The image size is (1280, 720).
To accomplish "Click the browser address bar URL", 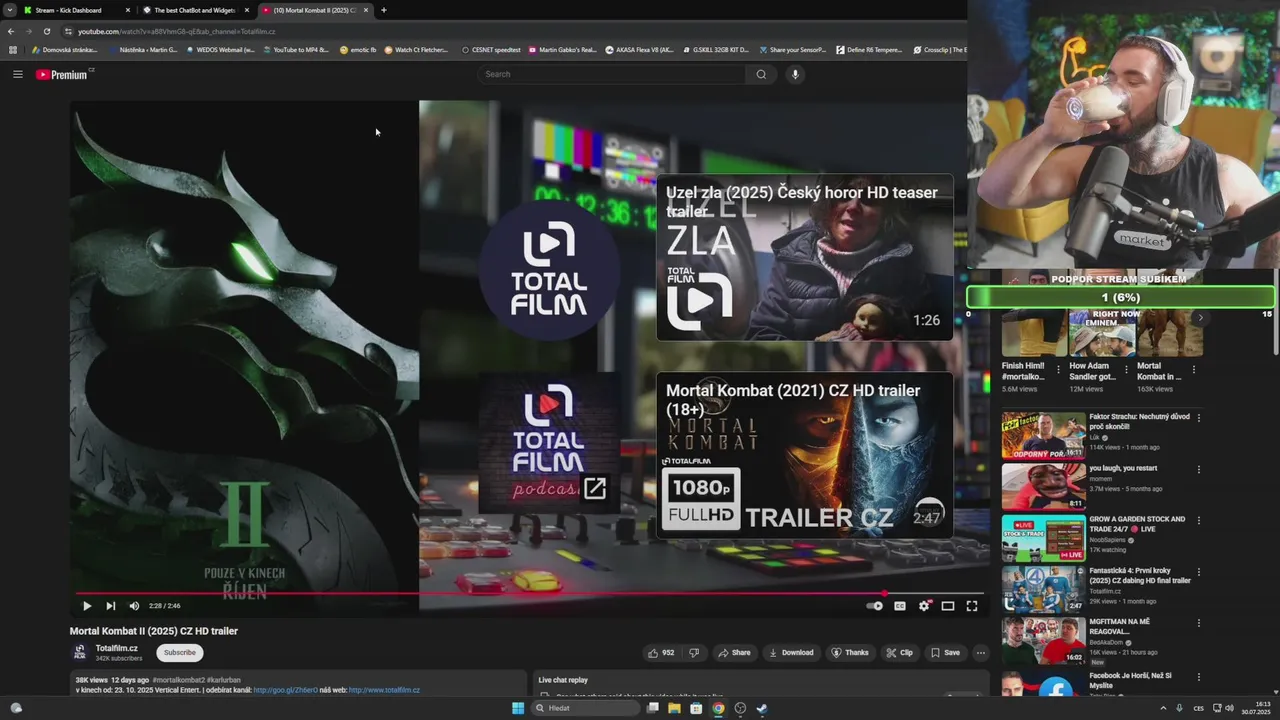I will tap(176, 31).
